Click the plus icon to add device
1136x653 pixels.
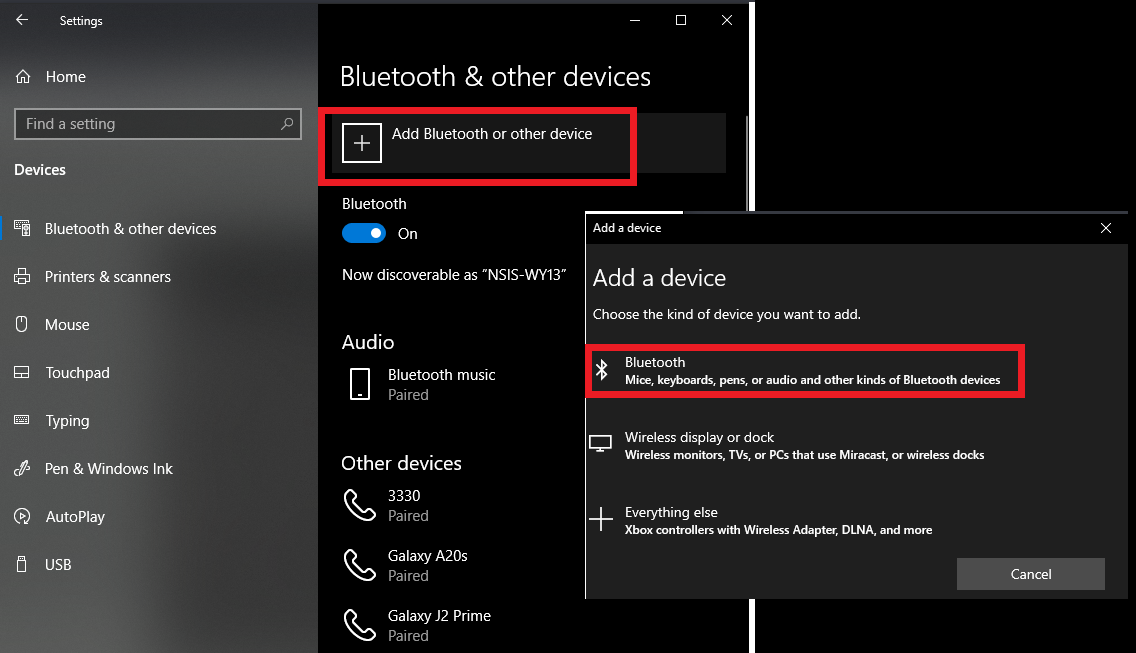click(x=362, y=144)
